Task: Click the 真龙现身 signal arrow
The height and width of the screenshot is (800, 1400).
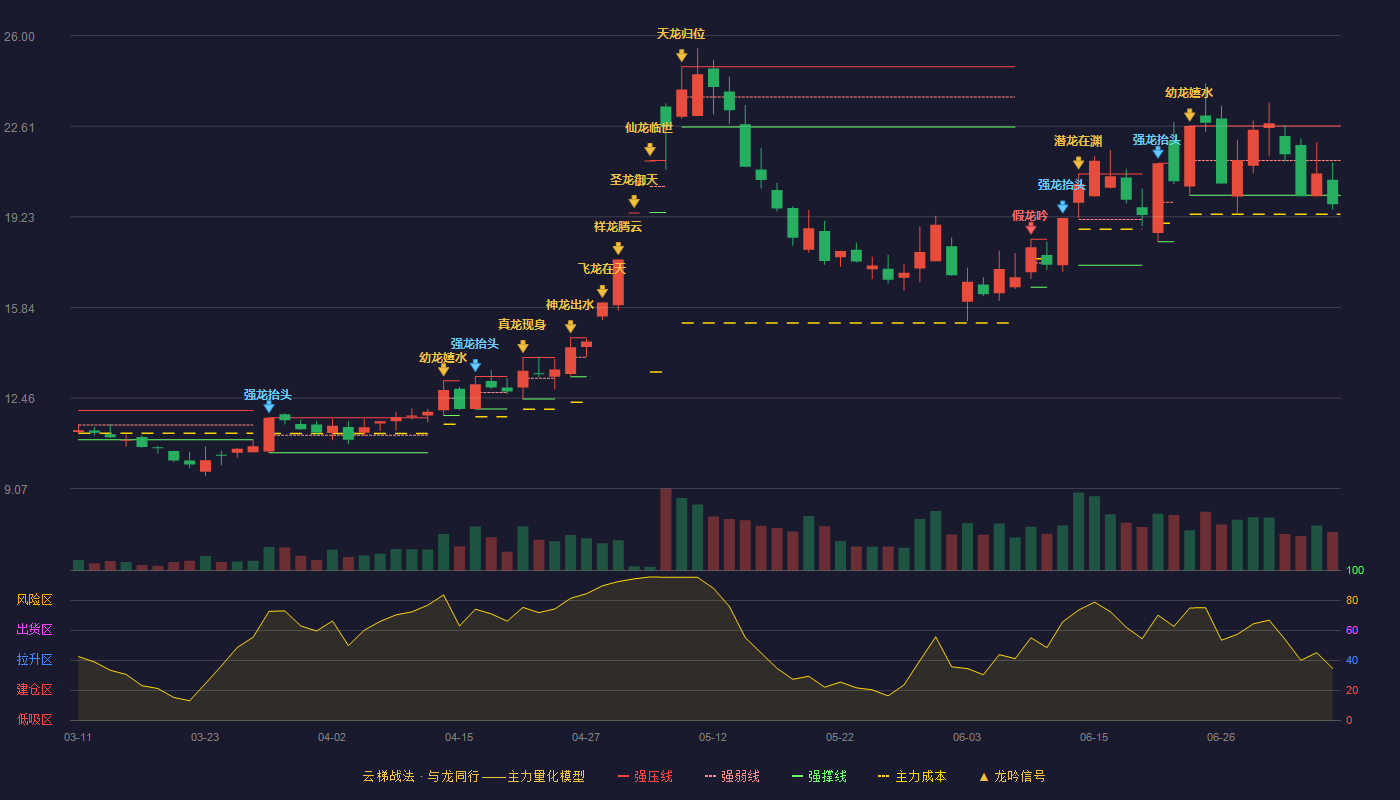Action: tap(523, 347)
